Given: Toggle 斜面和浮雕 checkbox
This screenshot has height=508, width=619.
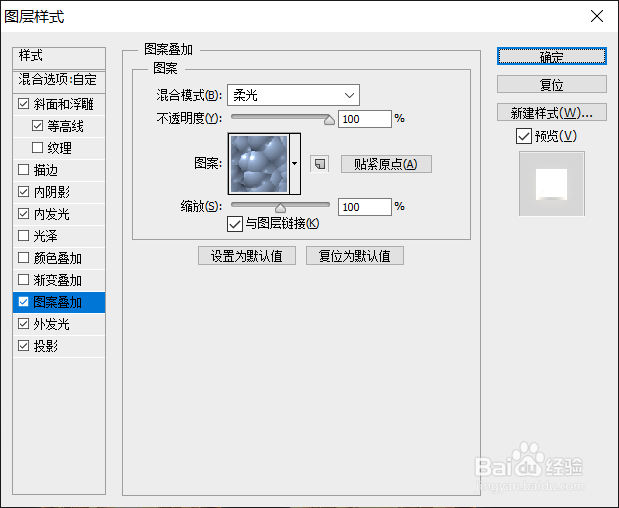Looking at the screenshot, I should coord(23,104).
